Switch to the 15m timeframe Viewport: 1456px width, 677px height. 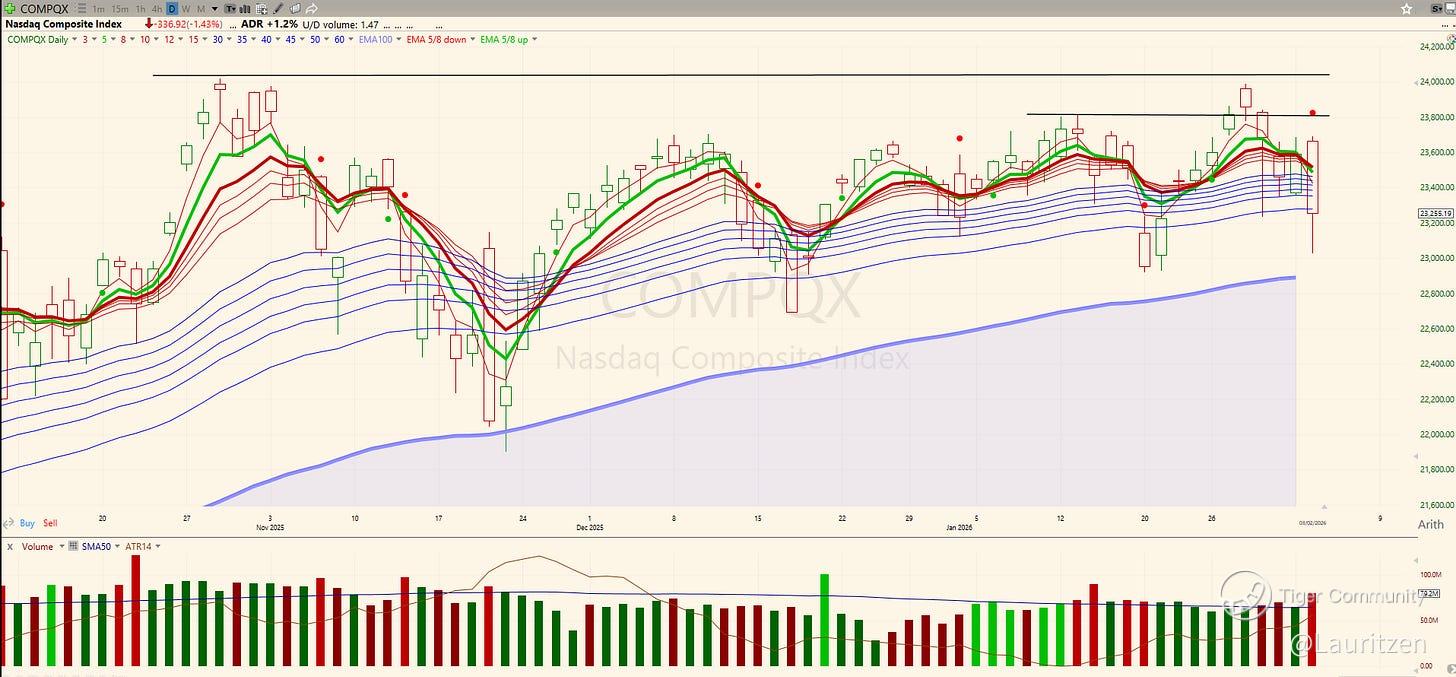[x=120, y=9]
